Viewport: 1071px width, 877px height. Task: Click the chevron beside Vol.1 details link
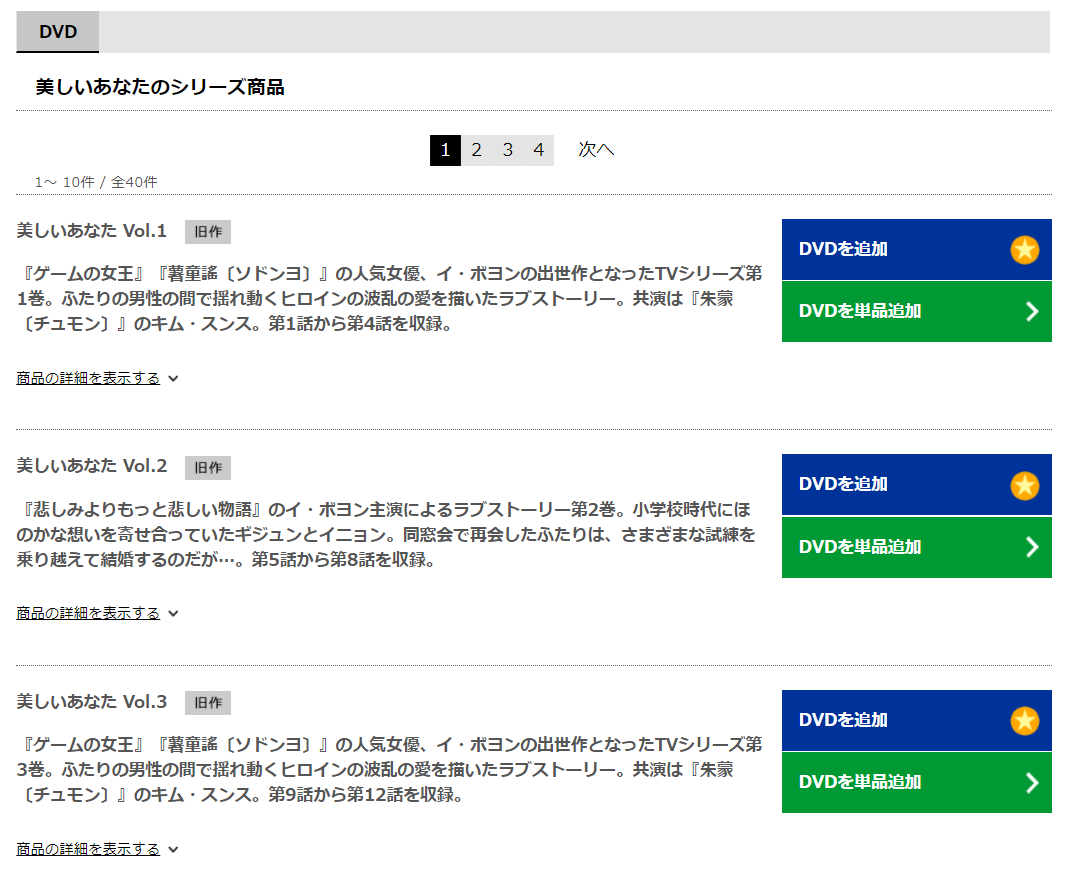coord(173,378)
